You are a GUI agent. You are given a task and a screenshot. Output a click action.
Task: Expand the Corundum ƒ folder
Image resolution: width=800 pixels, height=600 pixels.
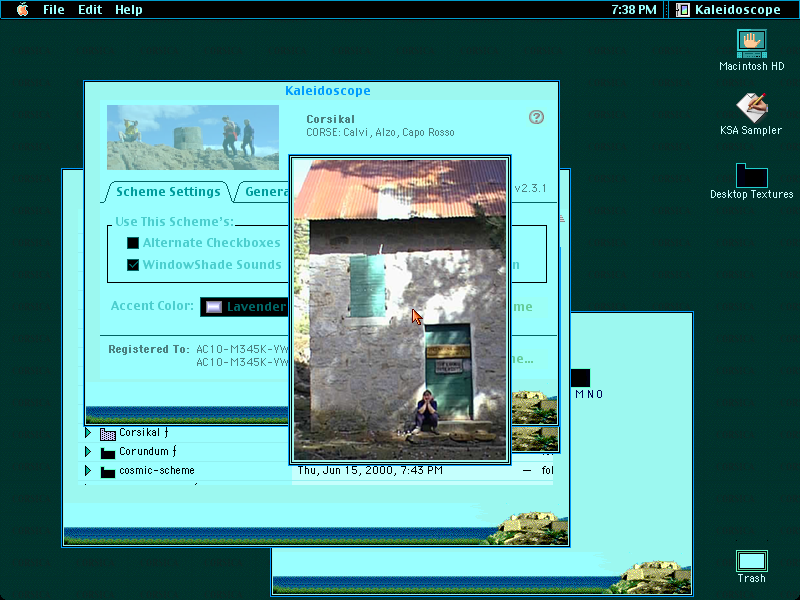click(88, 452)
